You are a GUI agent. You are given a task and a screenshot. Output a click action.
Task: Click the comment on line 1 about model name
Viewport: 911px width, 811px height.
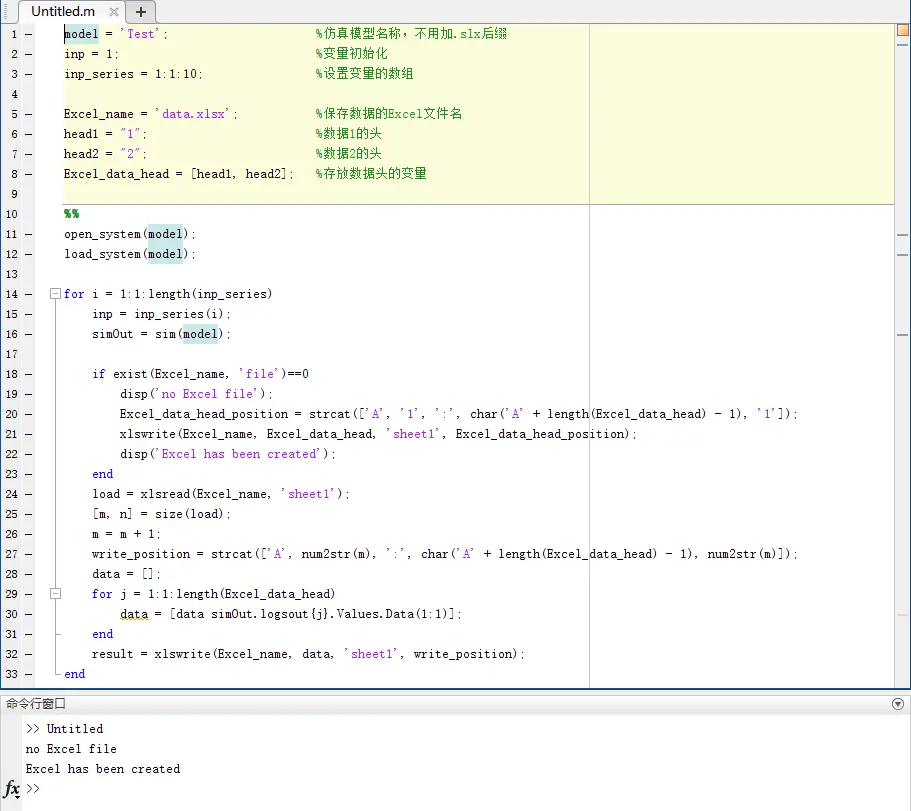tap(411, 34)
